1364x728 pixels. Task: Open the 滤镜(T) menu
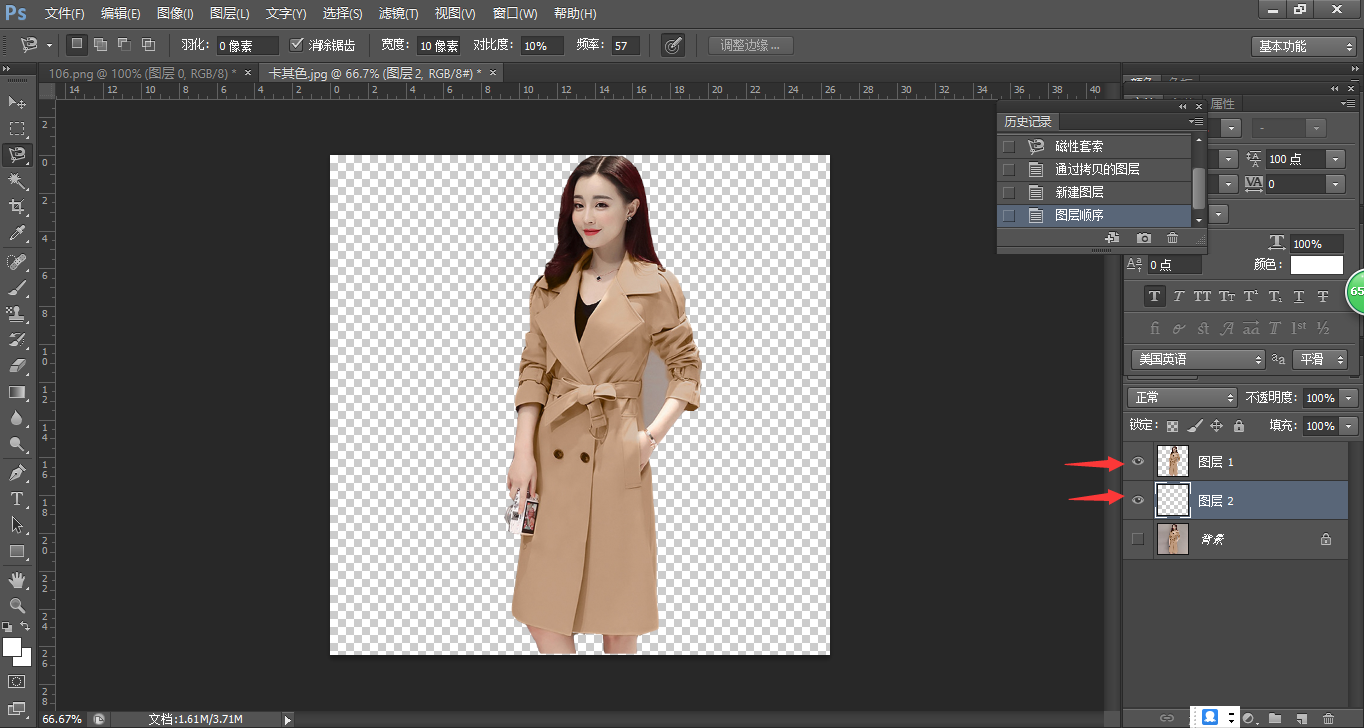click(398, 14)
